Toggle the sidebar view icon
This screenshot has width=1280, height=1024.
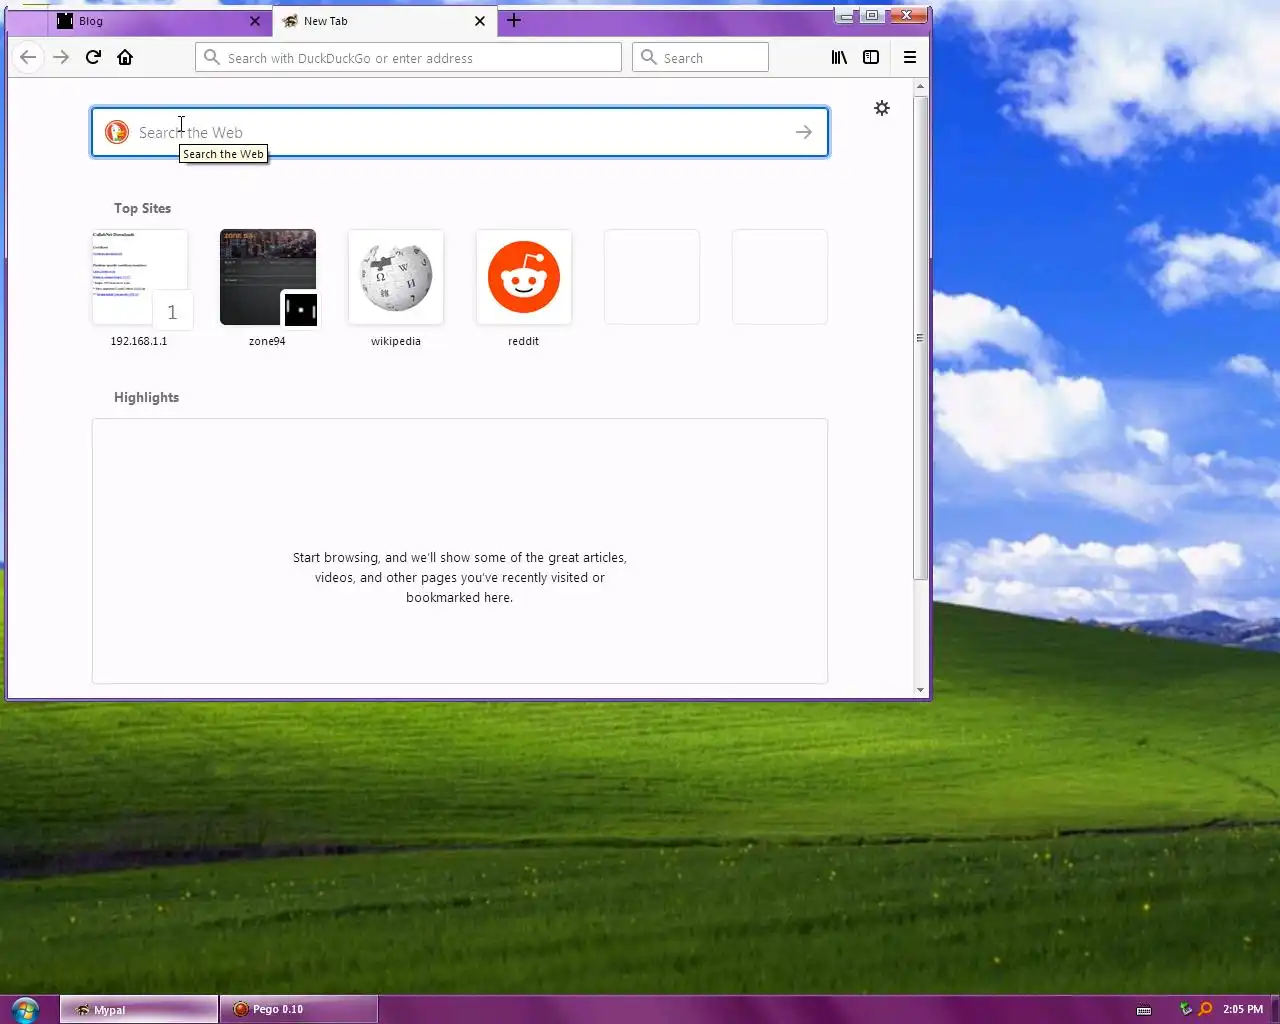[871, 57]
